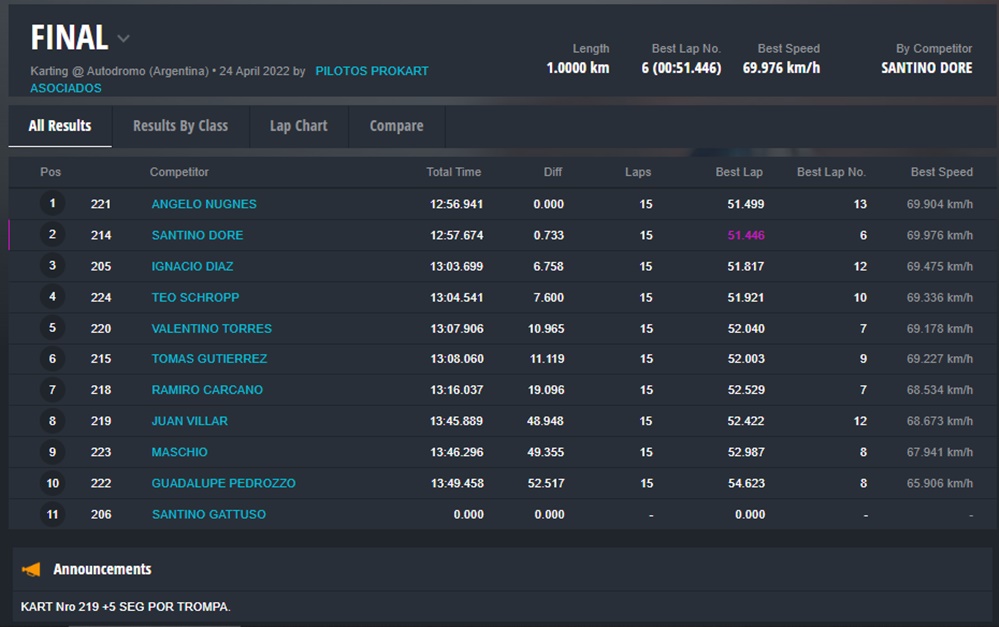Select the Compare tab
The image size is (999, 627).
(x=396, y=126)
